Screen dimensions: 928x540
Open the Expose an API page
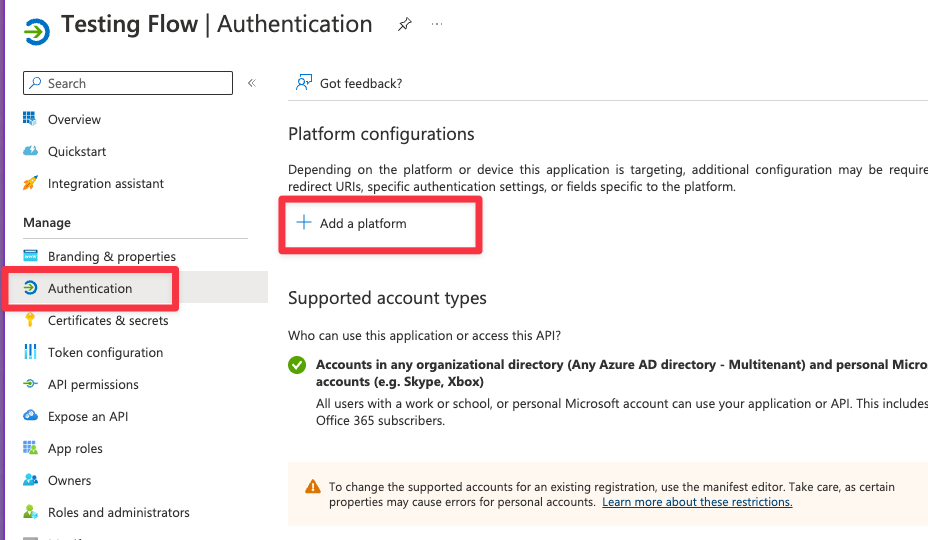tap(88, 416)
